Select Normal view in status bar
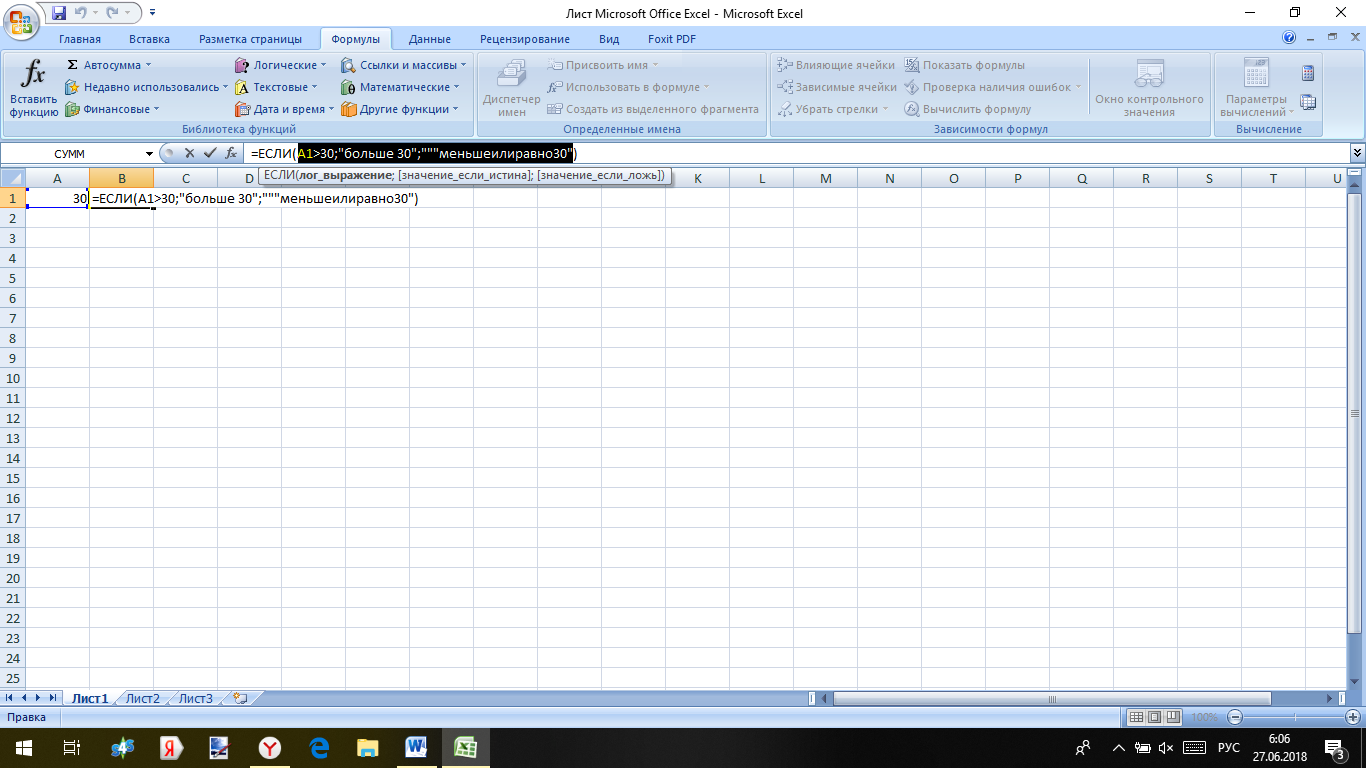 (1136, 717)
